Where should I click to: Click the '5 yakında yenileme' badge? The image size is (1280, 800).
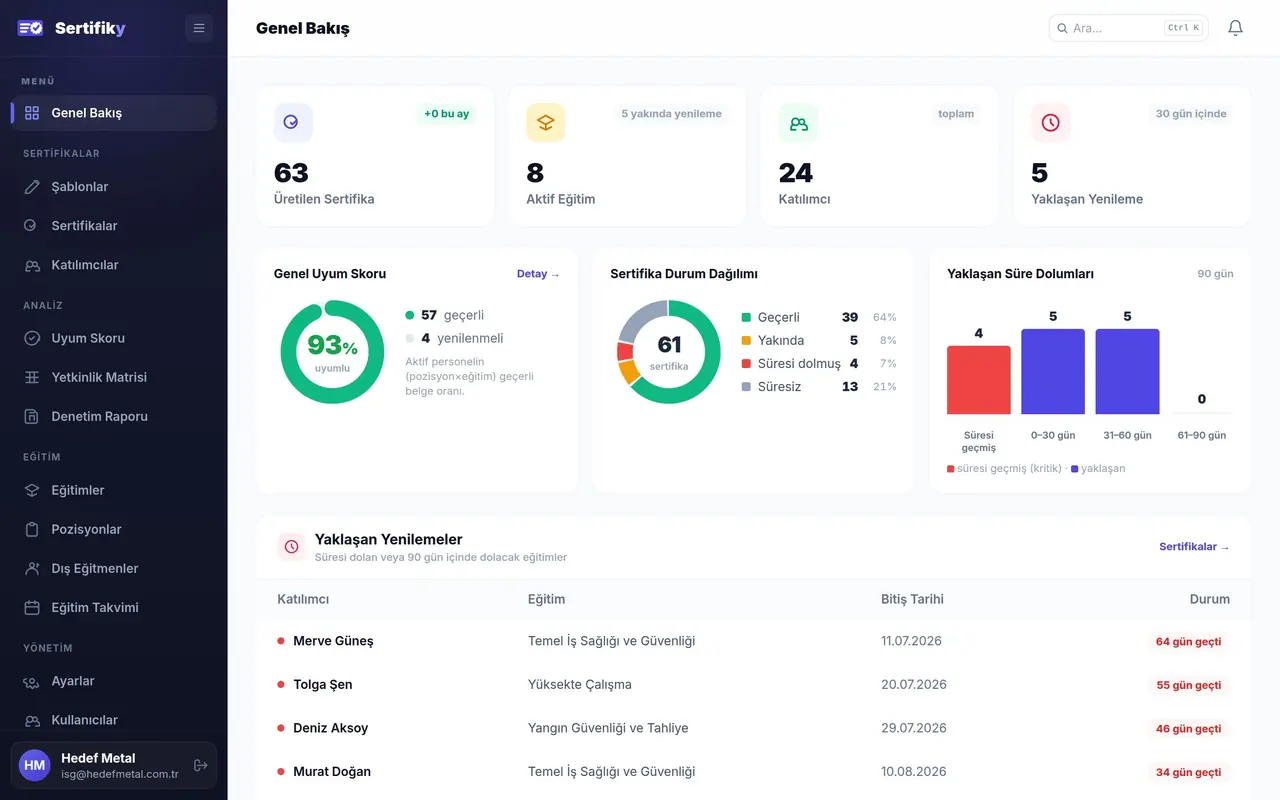(x=671, y=114)
